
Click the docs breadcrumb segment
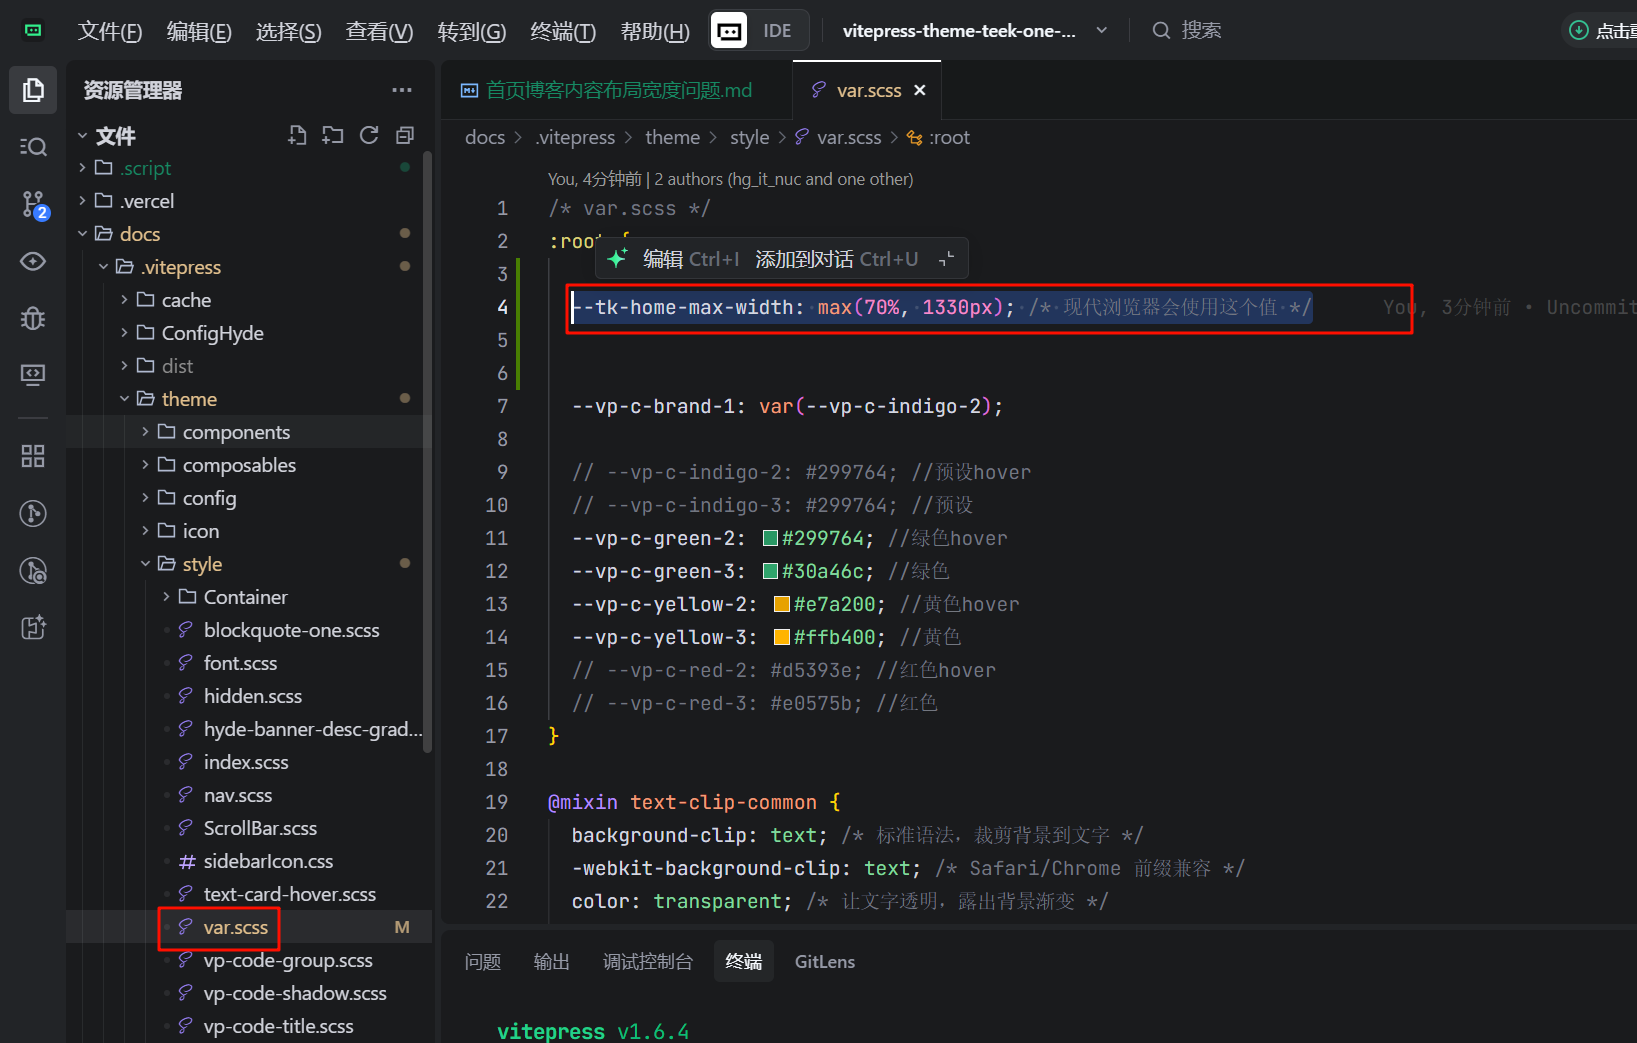[x=485, y=137]
